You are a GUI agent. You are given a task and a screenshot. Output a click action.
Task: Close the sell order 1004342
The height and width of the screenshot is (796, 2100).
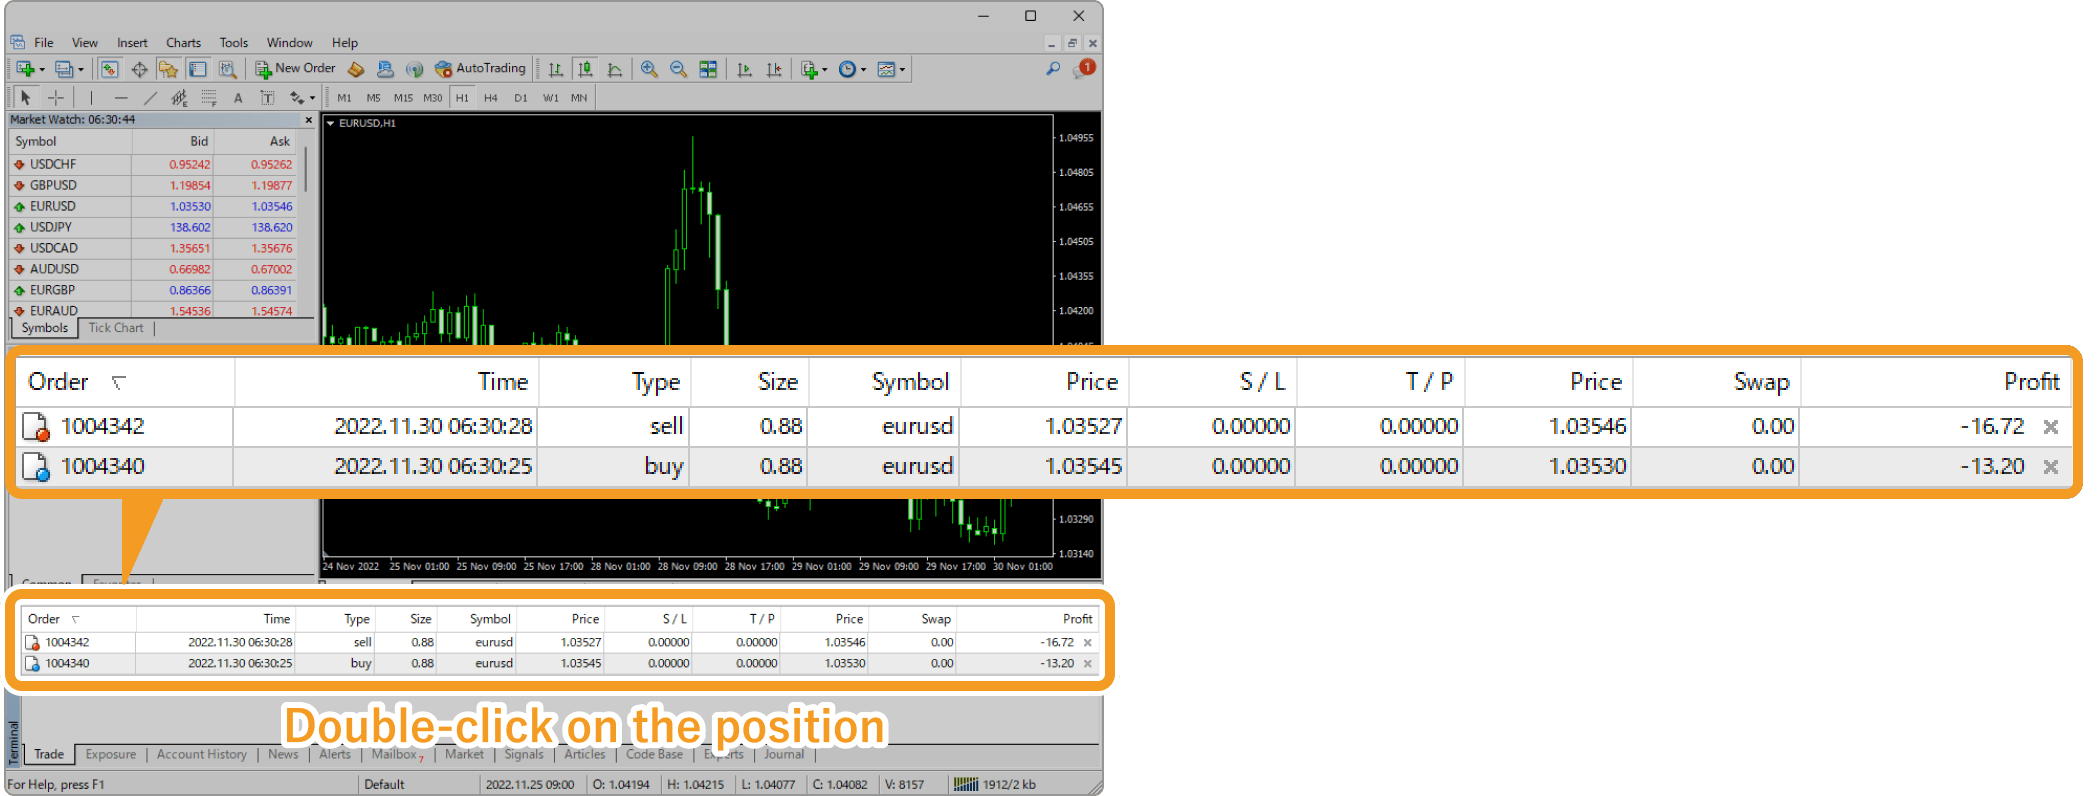point(2051,427)
